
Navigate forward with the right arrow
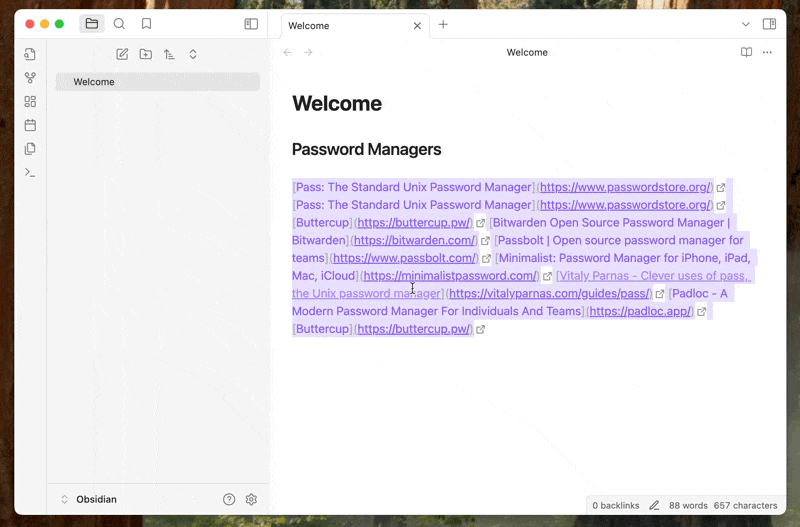point(308,52)
